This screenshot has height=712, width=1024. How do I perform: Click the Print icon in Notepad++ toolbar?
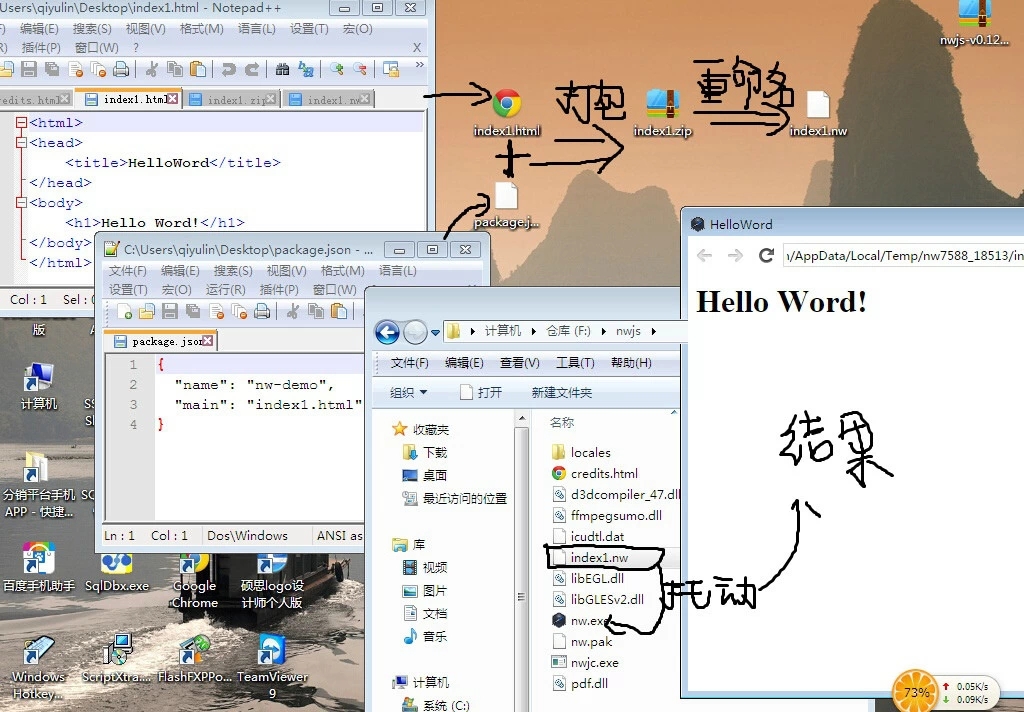(x=121, y=68)
